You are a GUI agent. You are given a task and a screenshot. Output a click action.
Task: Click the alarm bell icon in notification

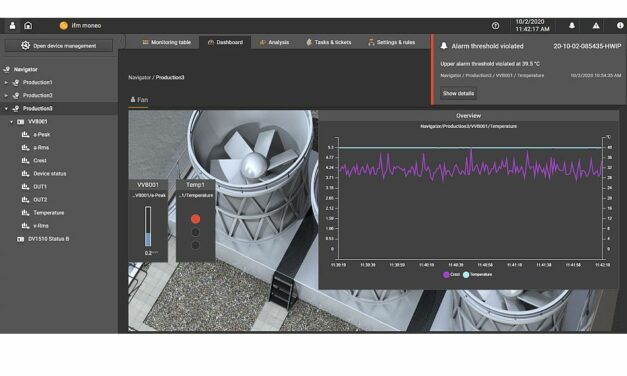pyautogui.click(x=444, y=46)
